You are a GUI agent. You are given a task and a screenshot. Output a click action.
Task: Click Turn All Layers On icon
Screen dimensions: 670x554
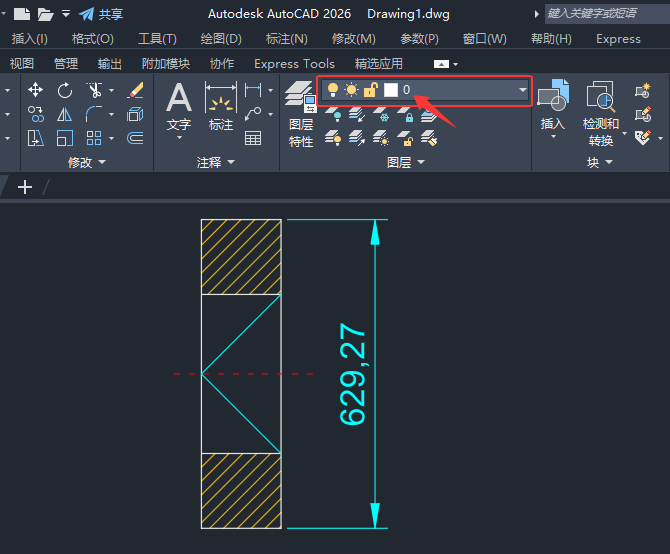pyautogui.click(x=333, y=138)
